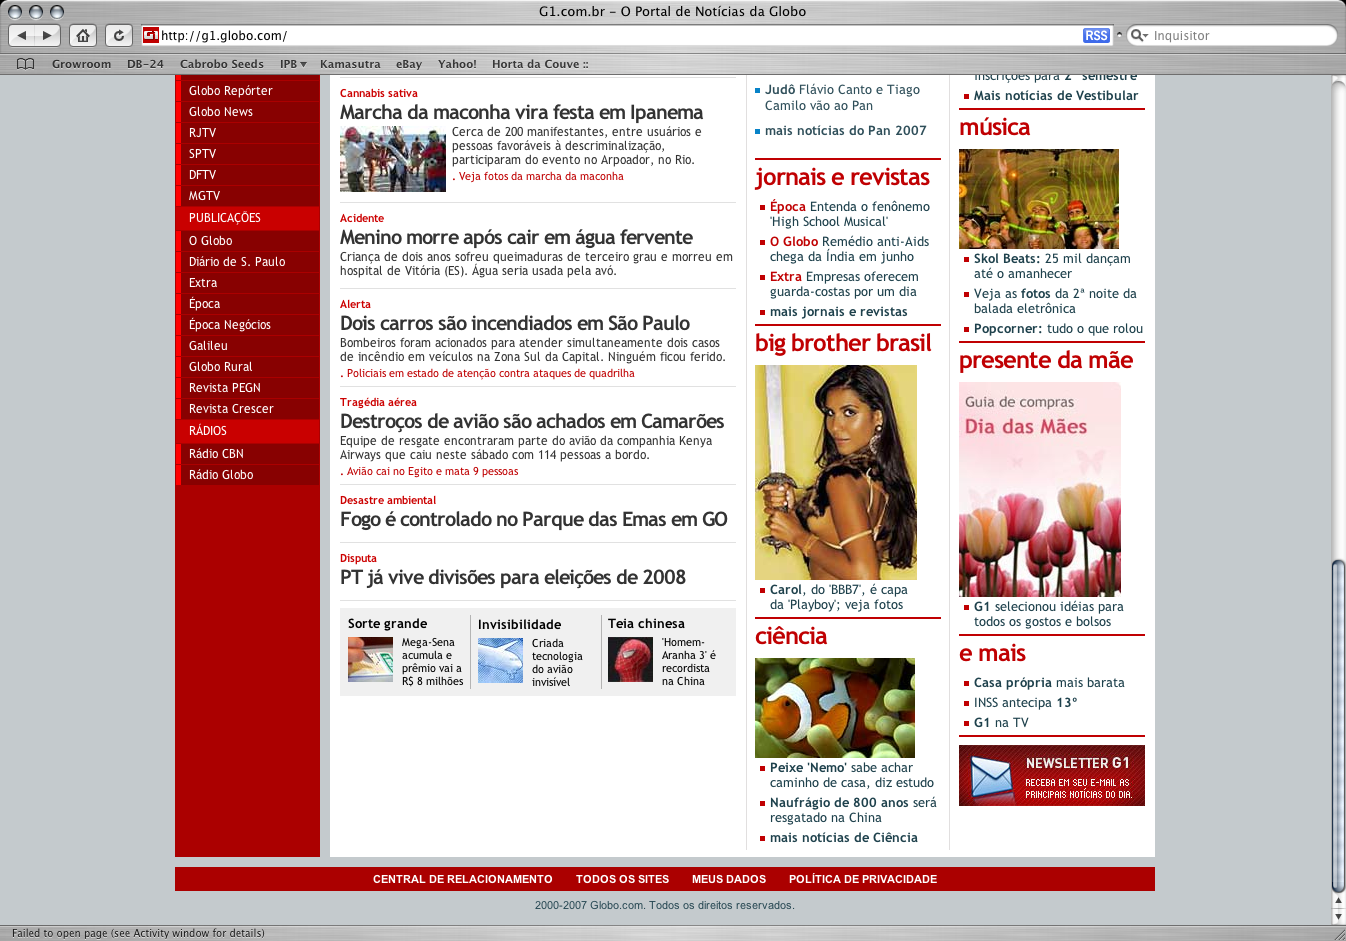The height and width of the screenshot is (941, 1346).
Task: Open Política de Privacidade footer link
Action: point(862,879)
